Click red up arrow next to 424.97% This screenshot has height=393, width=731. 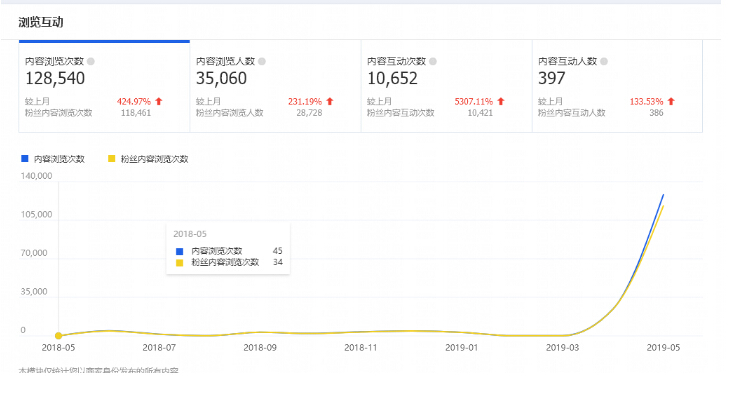pos(159,101)
